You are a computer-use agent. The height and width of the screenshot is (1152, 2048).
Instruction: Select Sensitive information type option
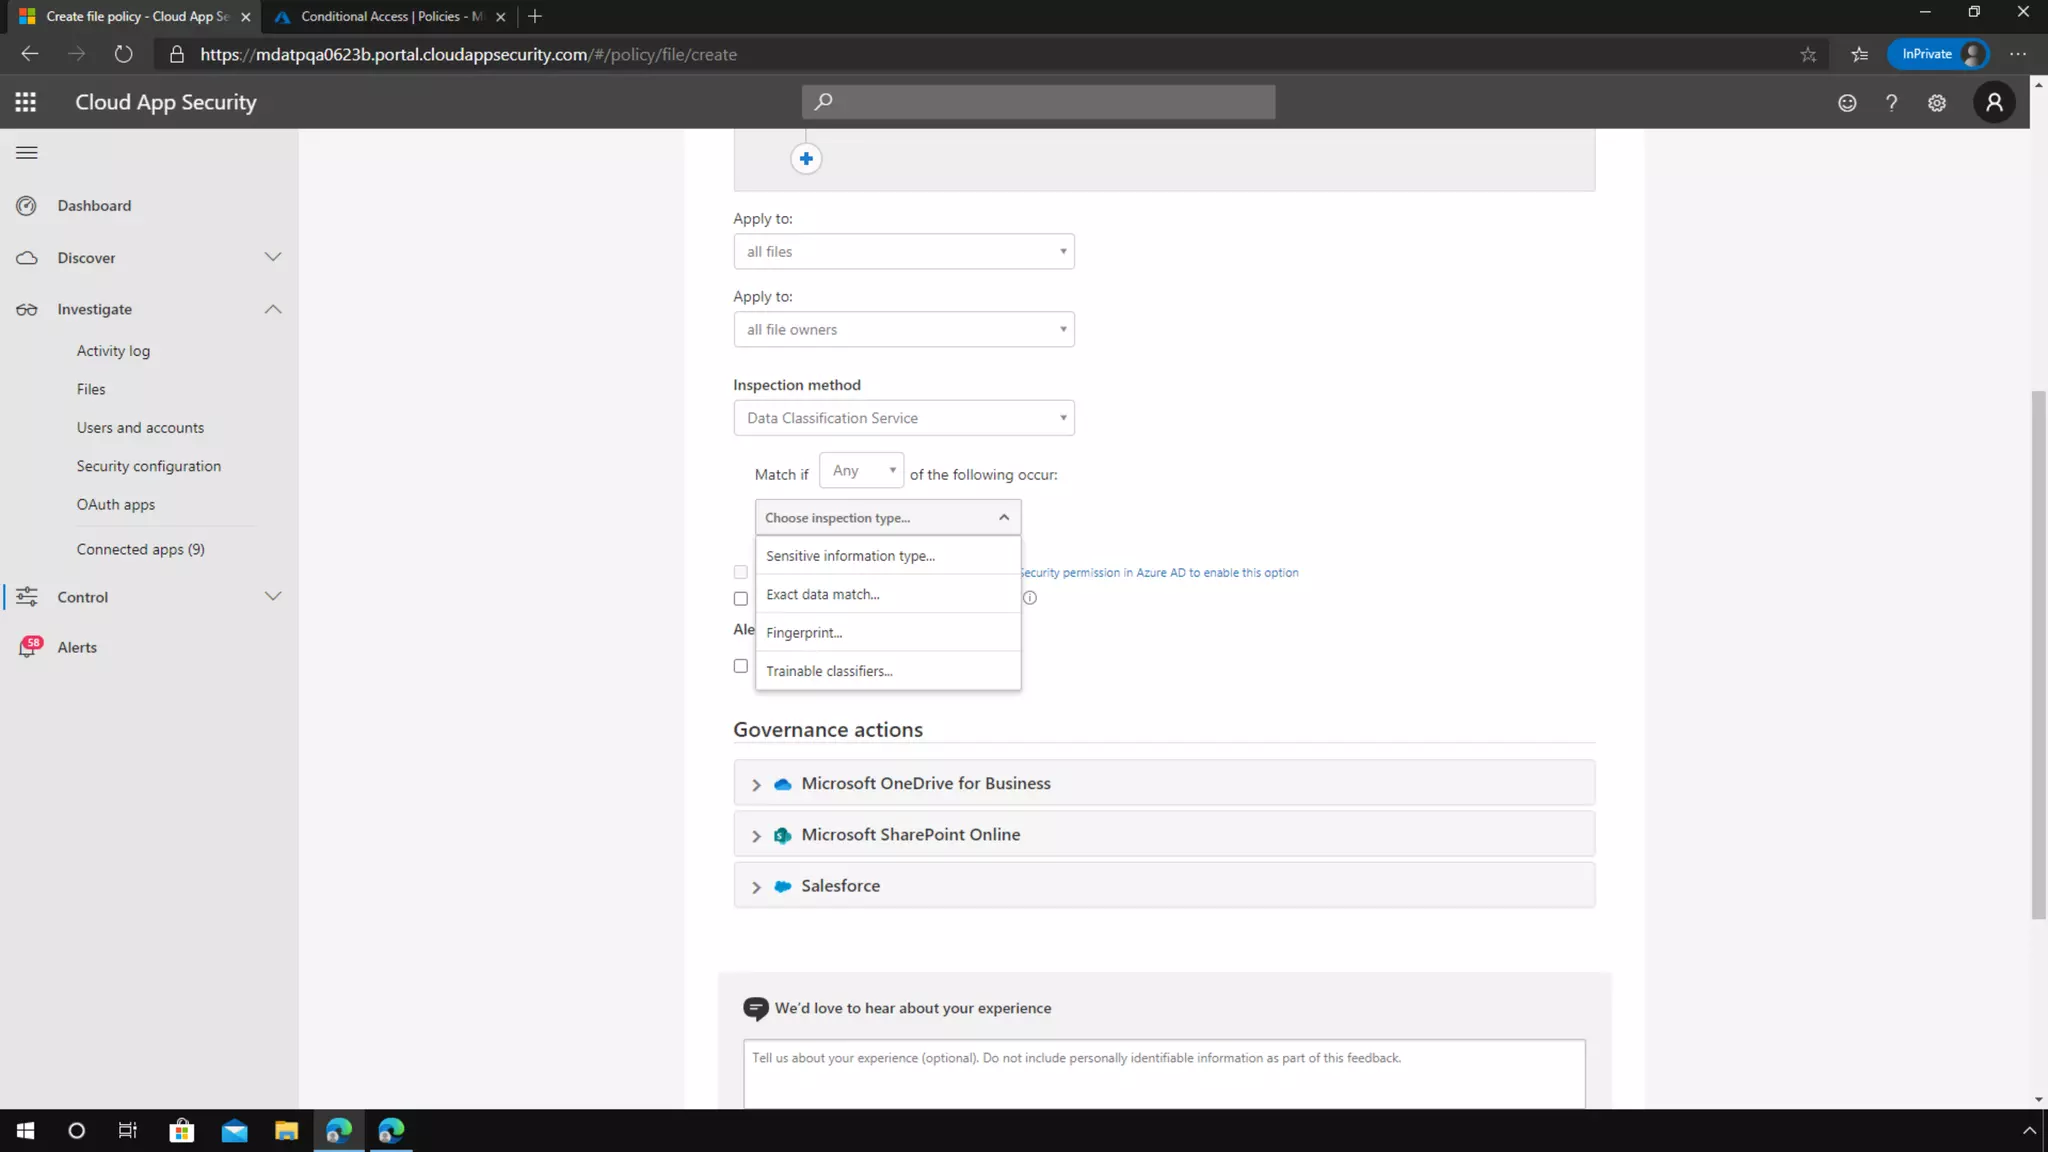[x=850, y=556]
